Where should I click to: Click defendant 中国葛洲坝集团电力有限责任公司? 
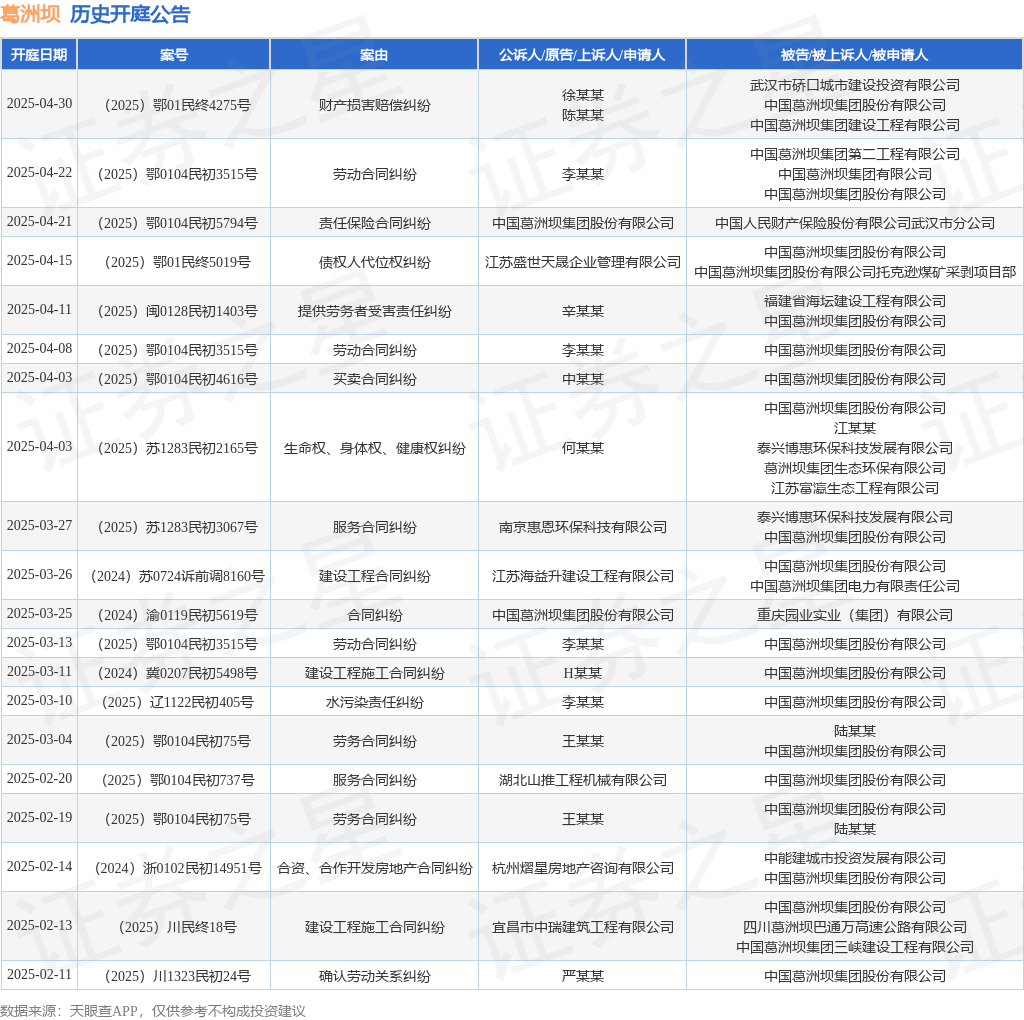coord(854,586)
